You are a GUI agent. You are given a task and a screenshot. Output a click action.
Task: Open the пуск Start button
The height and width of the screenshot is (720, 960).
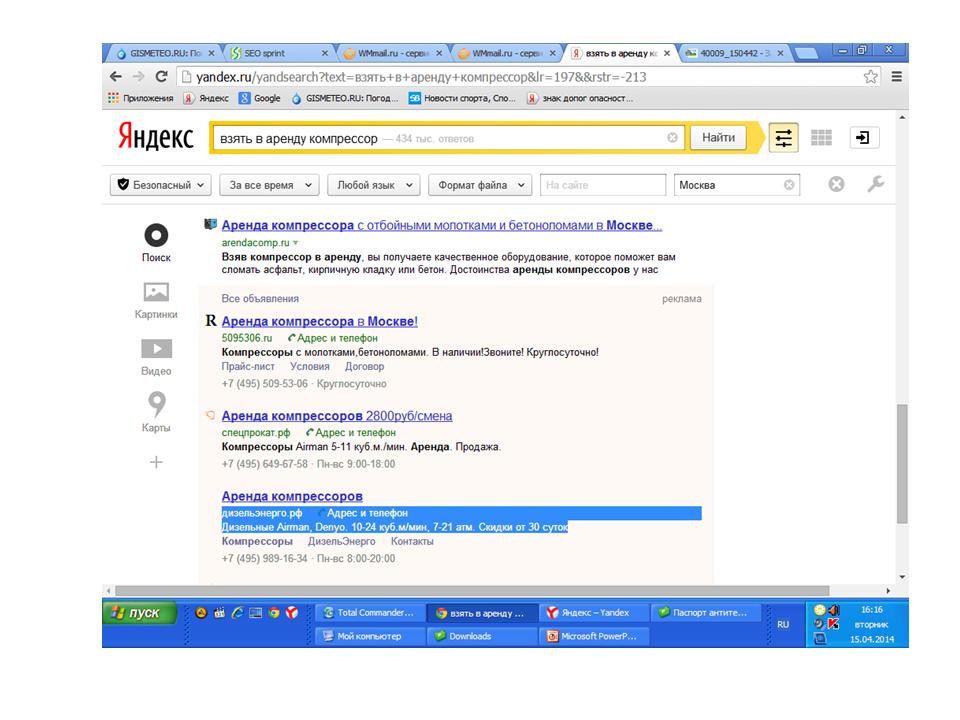click(x=141, y=612)
